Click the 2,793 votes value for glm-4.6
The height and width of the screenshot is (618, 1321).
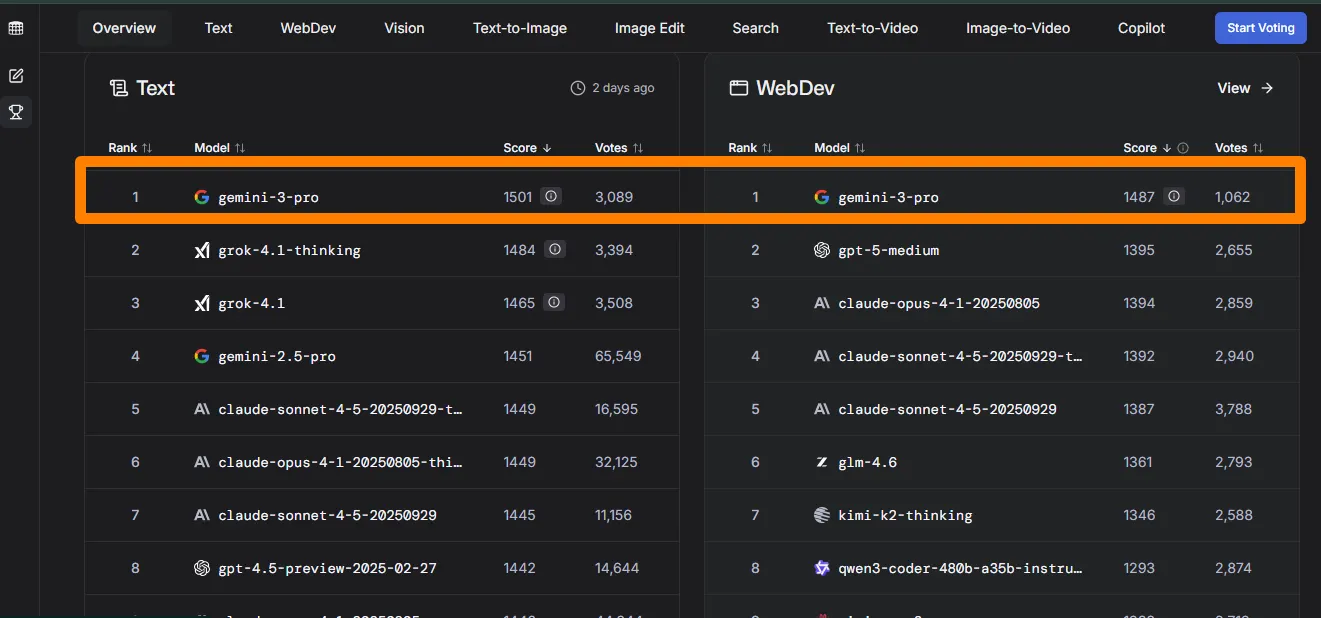1234,462
